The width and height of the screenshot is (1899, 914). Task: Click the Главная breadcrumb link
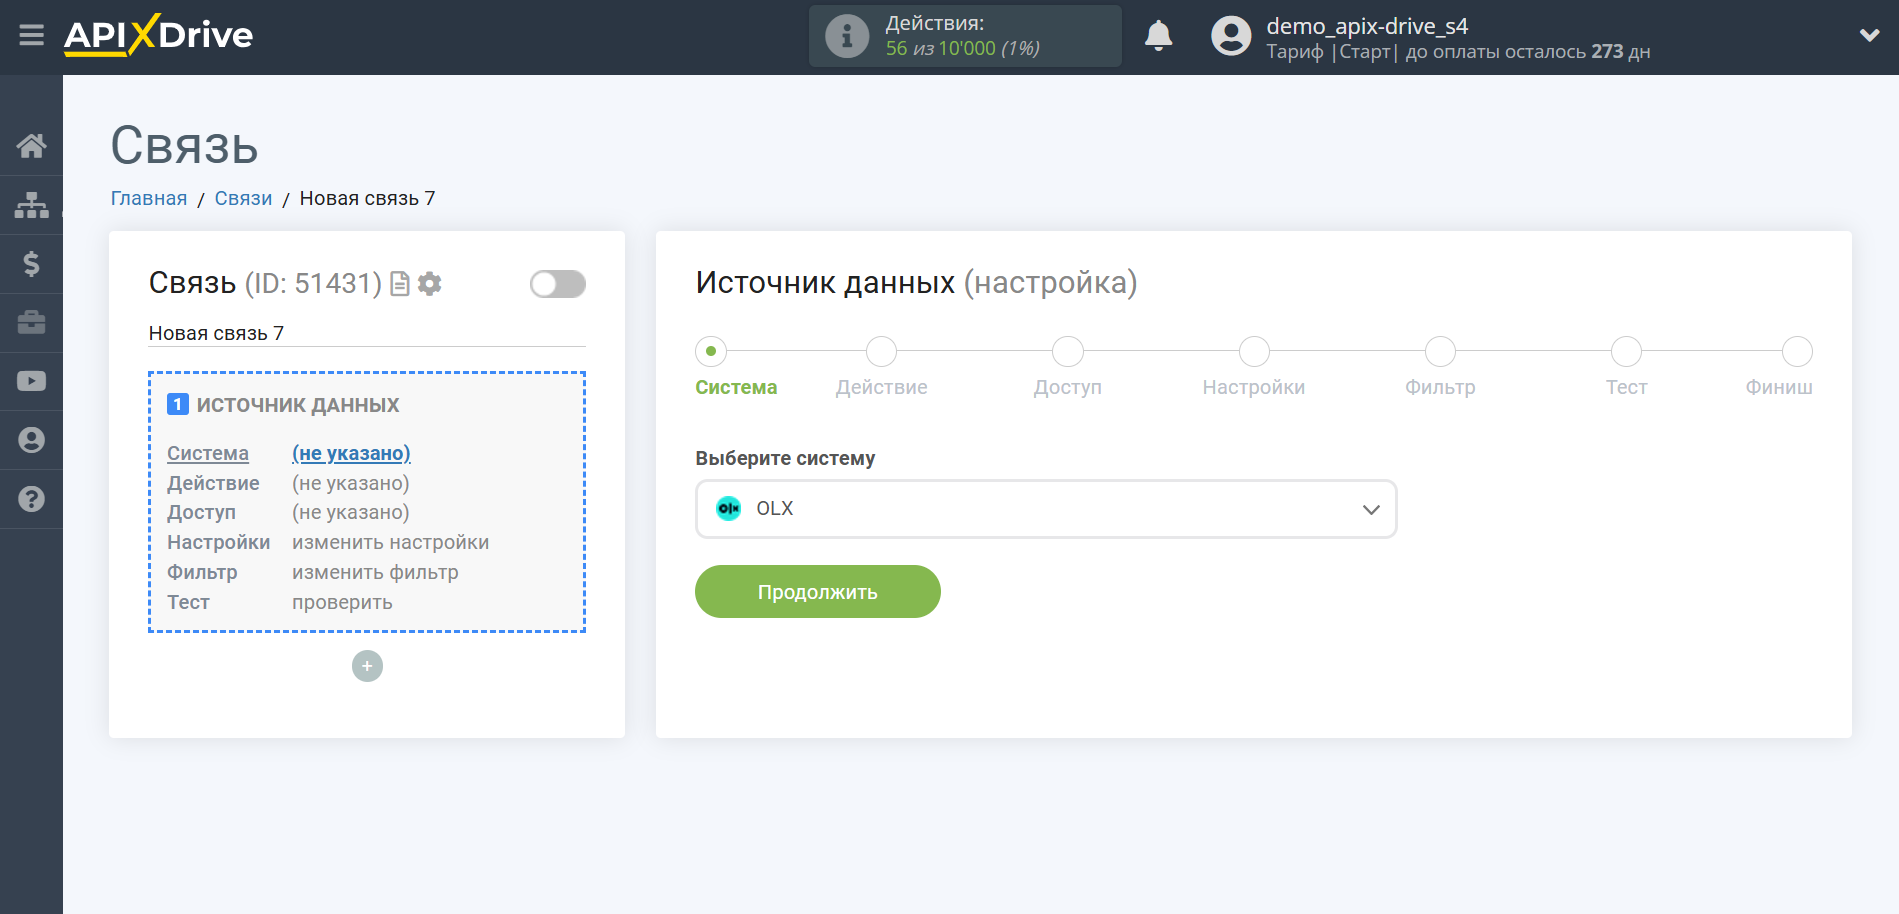[149, 198]
